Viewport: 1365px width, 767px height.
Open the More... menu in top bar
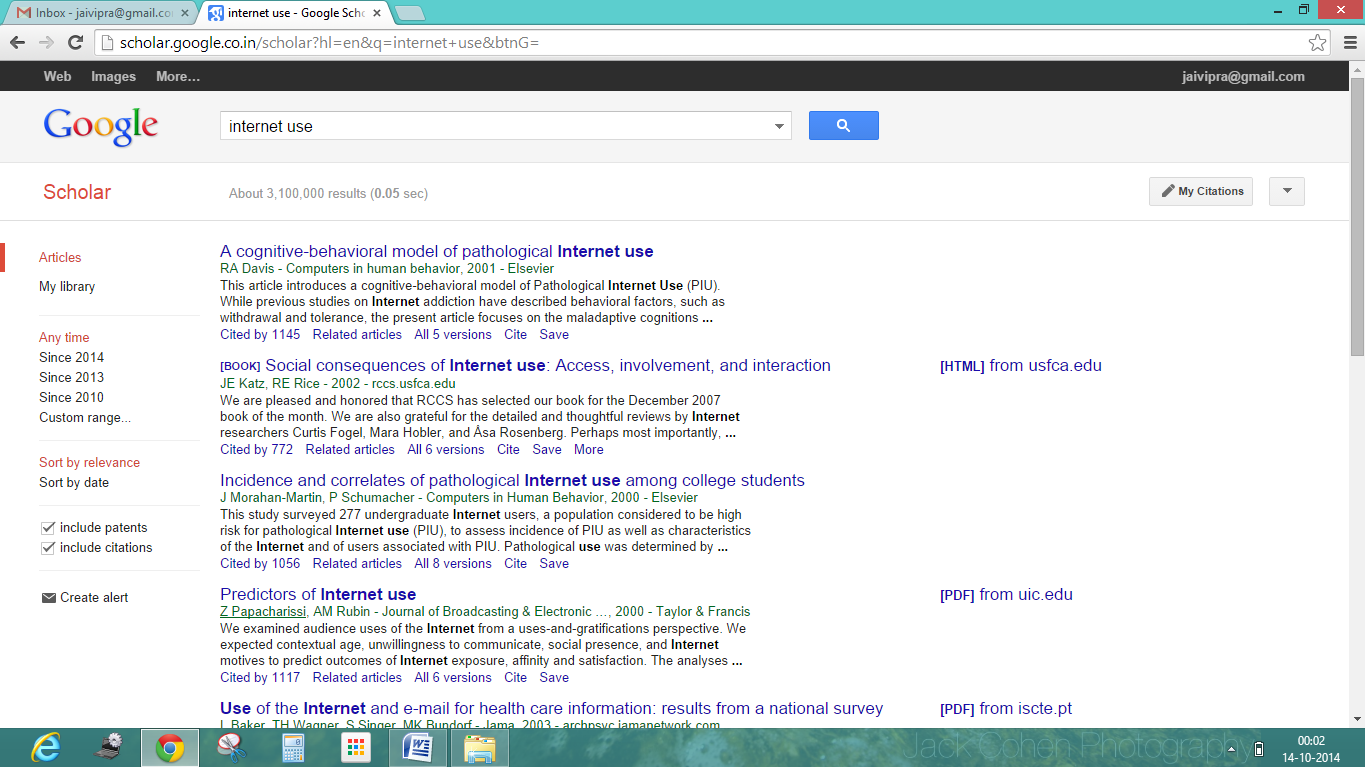click(178, 76)
